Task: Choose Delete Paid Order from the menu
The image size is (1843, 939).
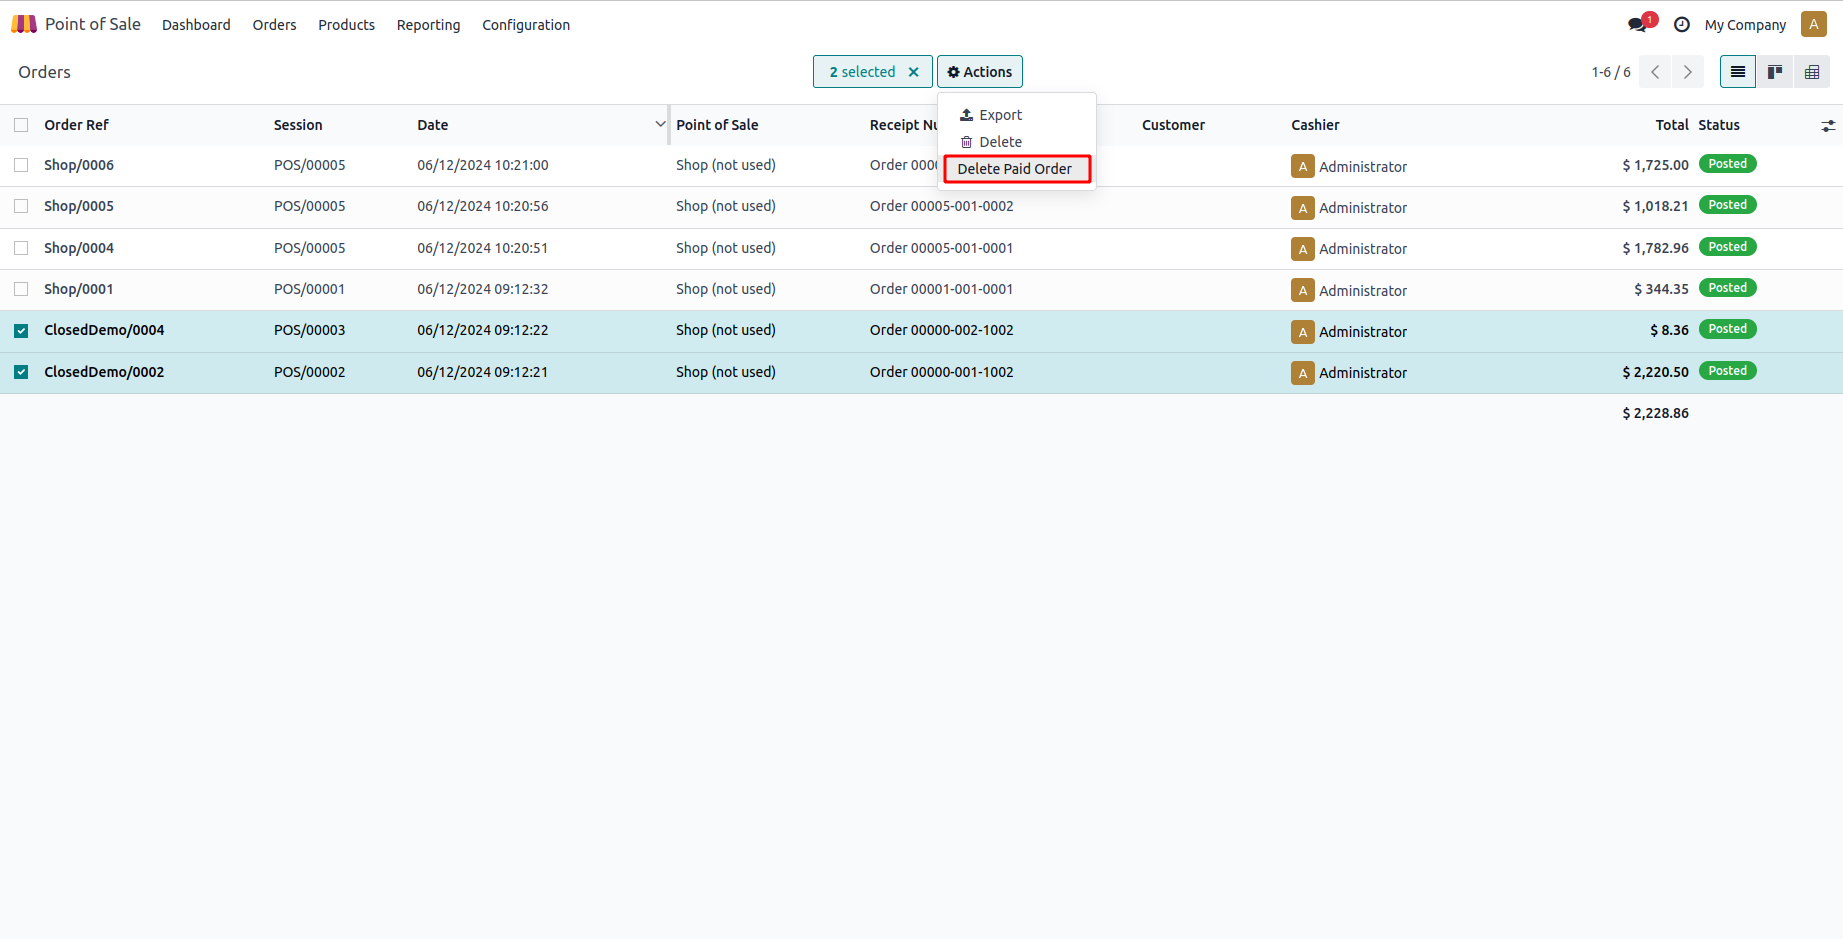Action: [1014, 169]
